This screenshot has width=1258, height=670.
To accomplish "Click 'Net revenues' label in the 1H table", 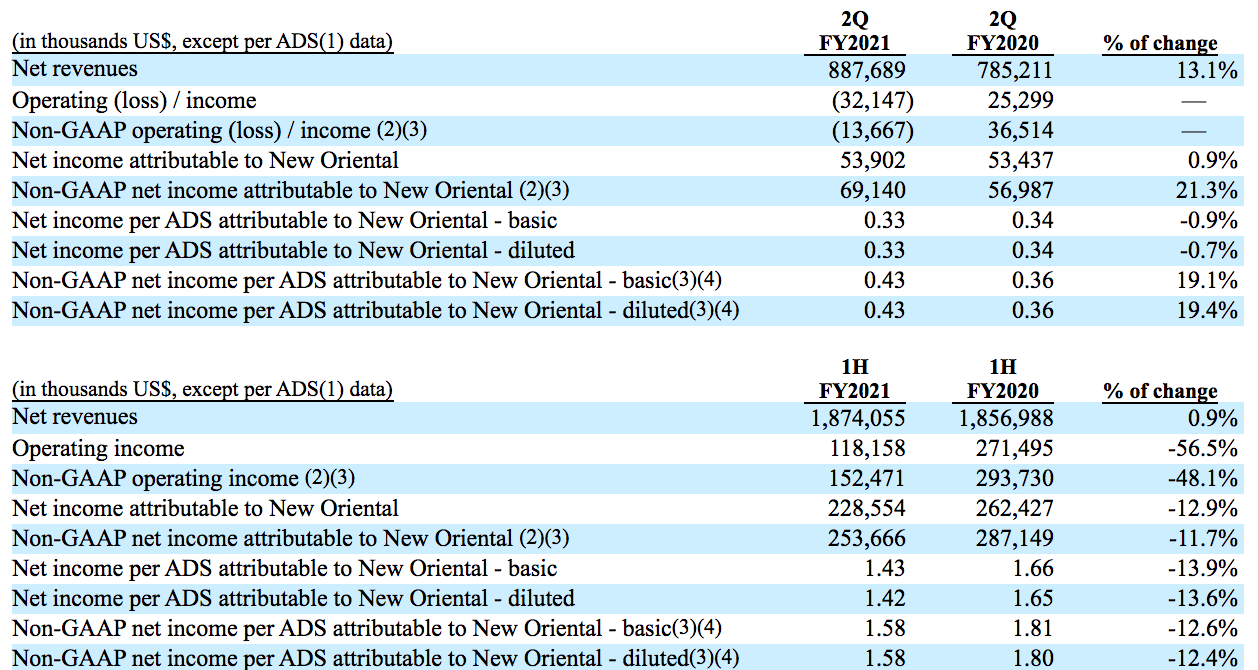I will [75, 417].
